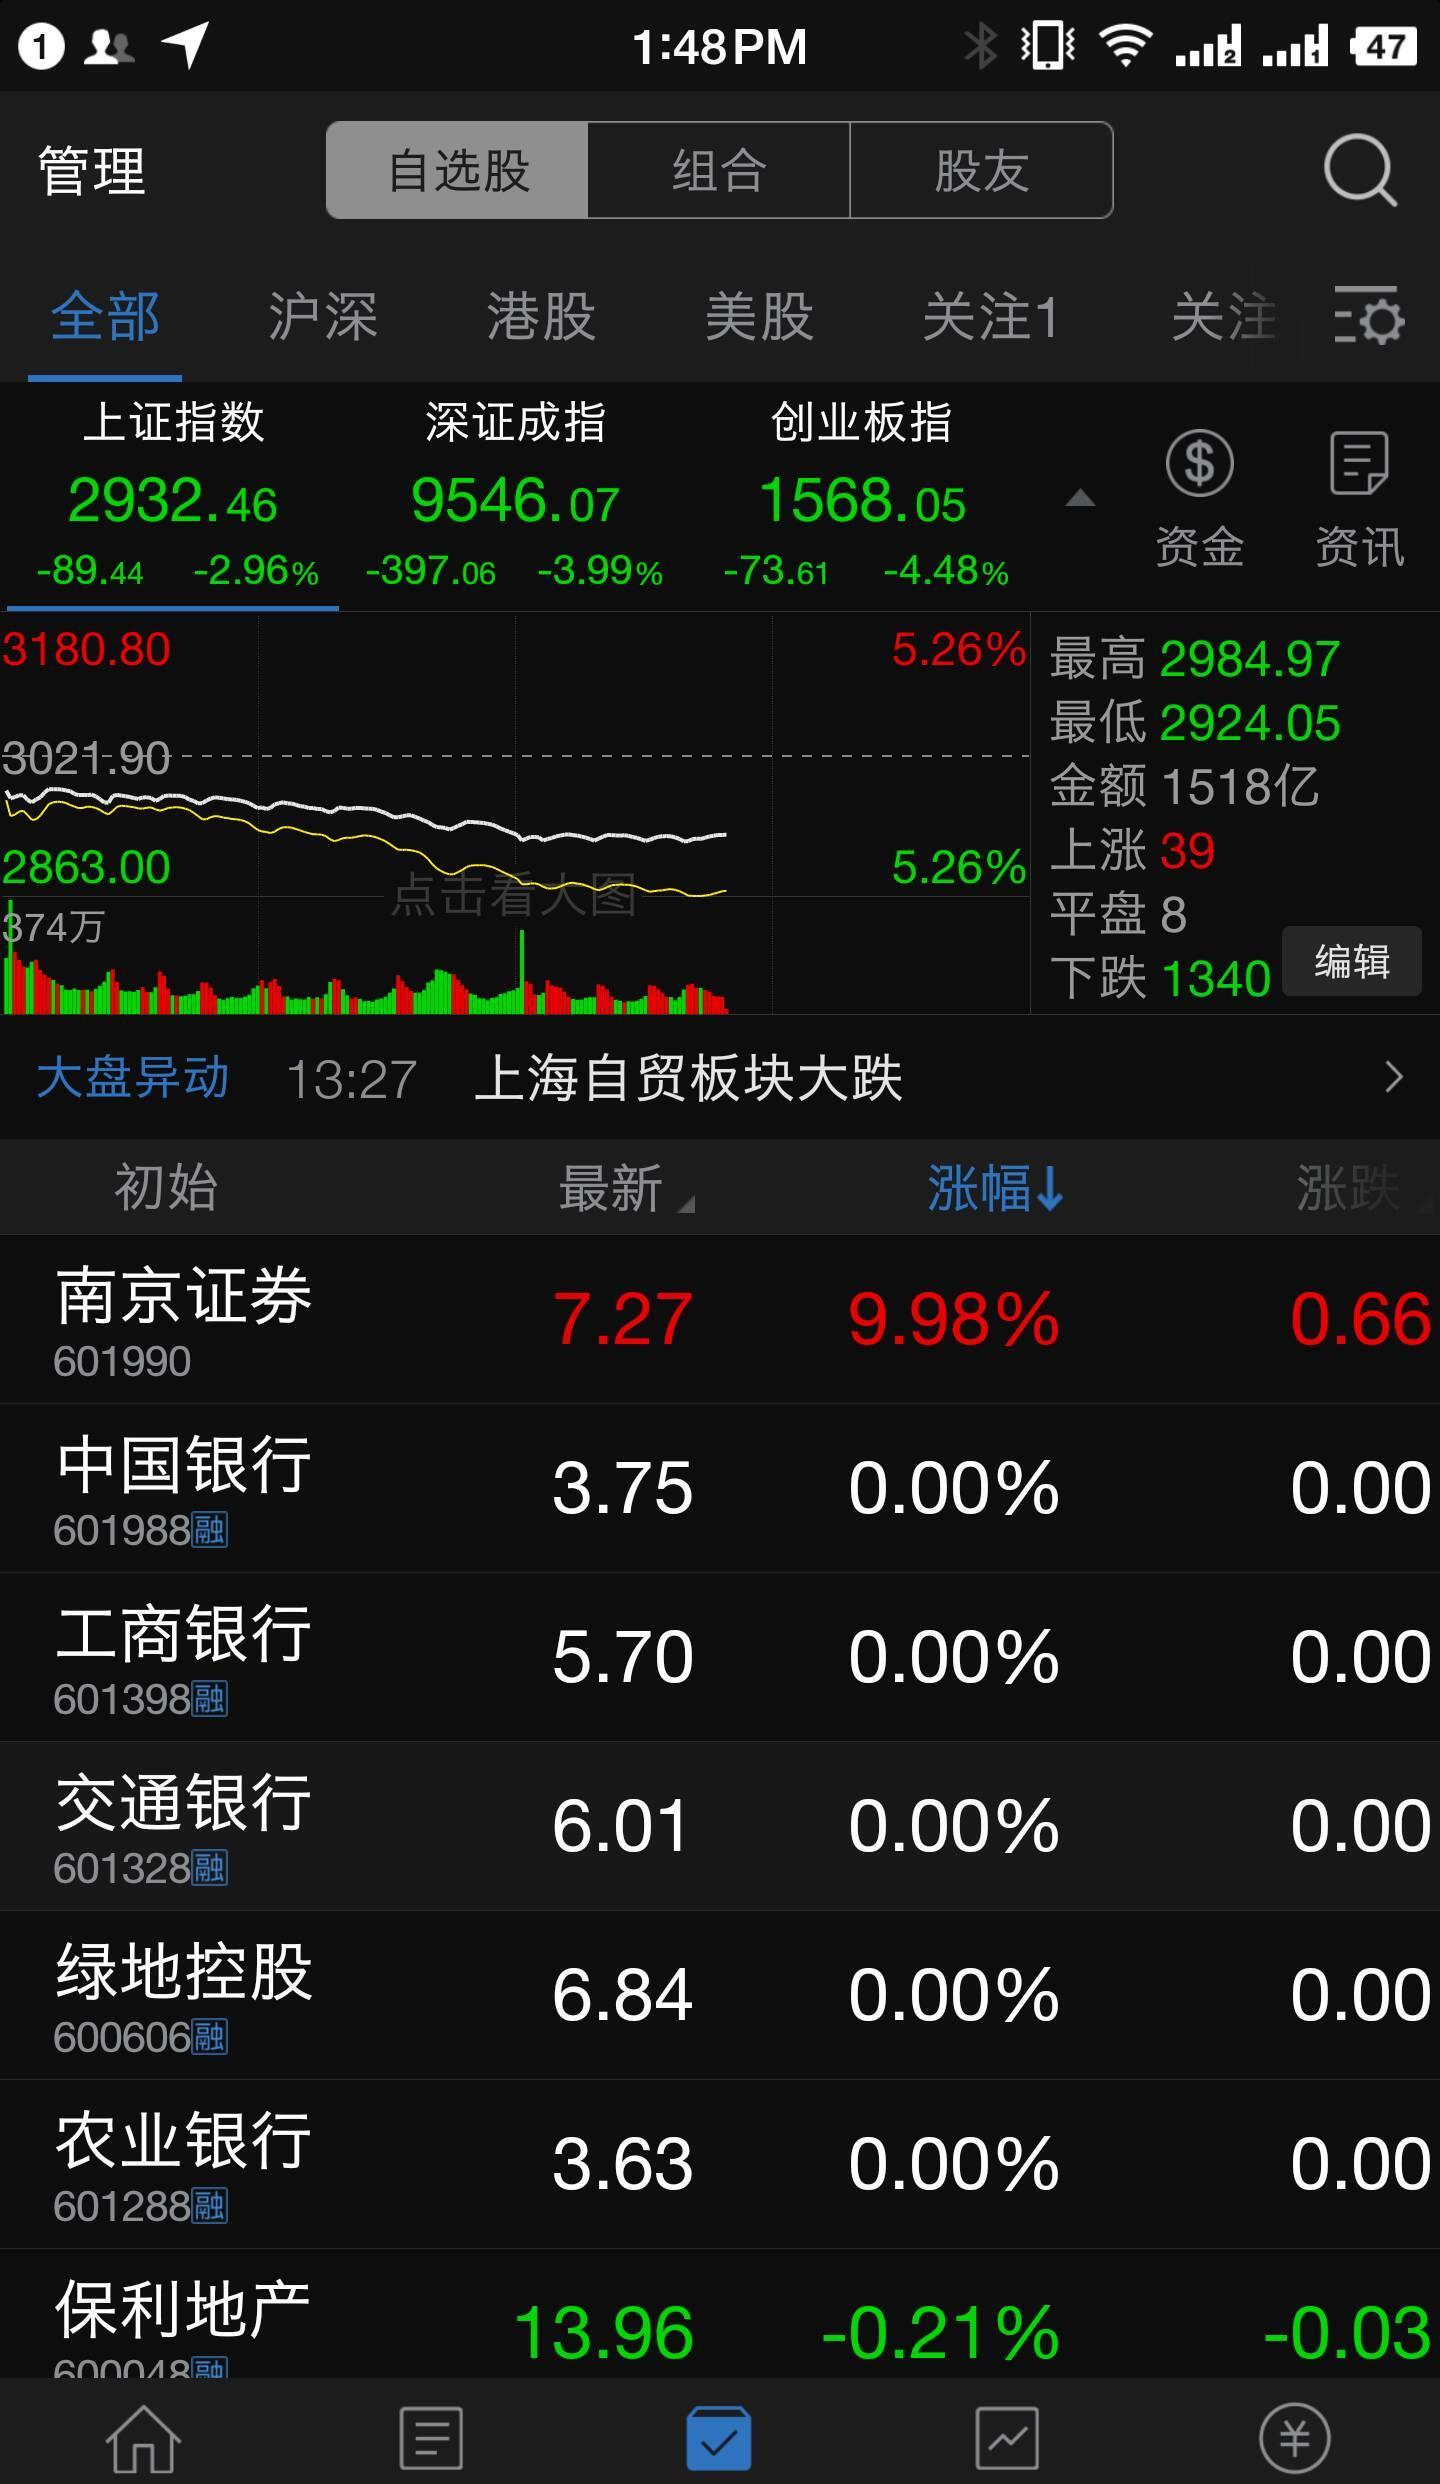
Task: Tap the 编辑 button
Action: [x=1352, y=961]
